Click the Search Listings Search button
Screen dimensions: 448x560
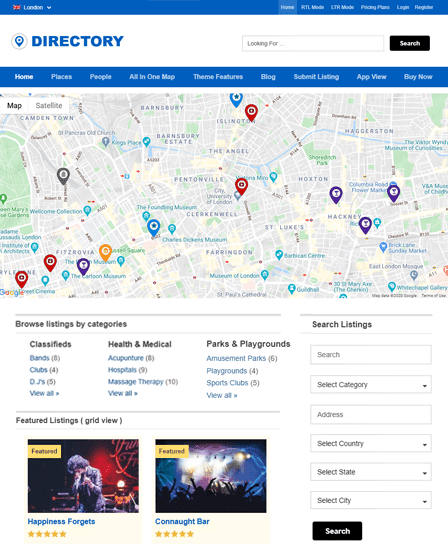click(x=337, y=531)
